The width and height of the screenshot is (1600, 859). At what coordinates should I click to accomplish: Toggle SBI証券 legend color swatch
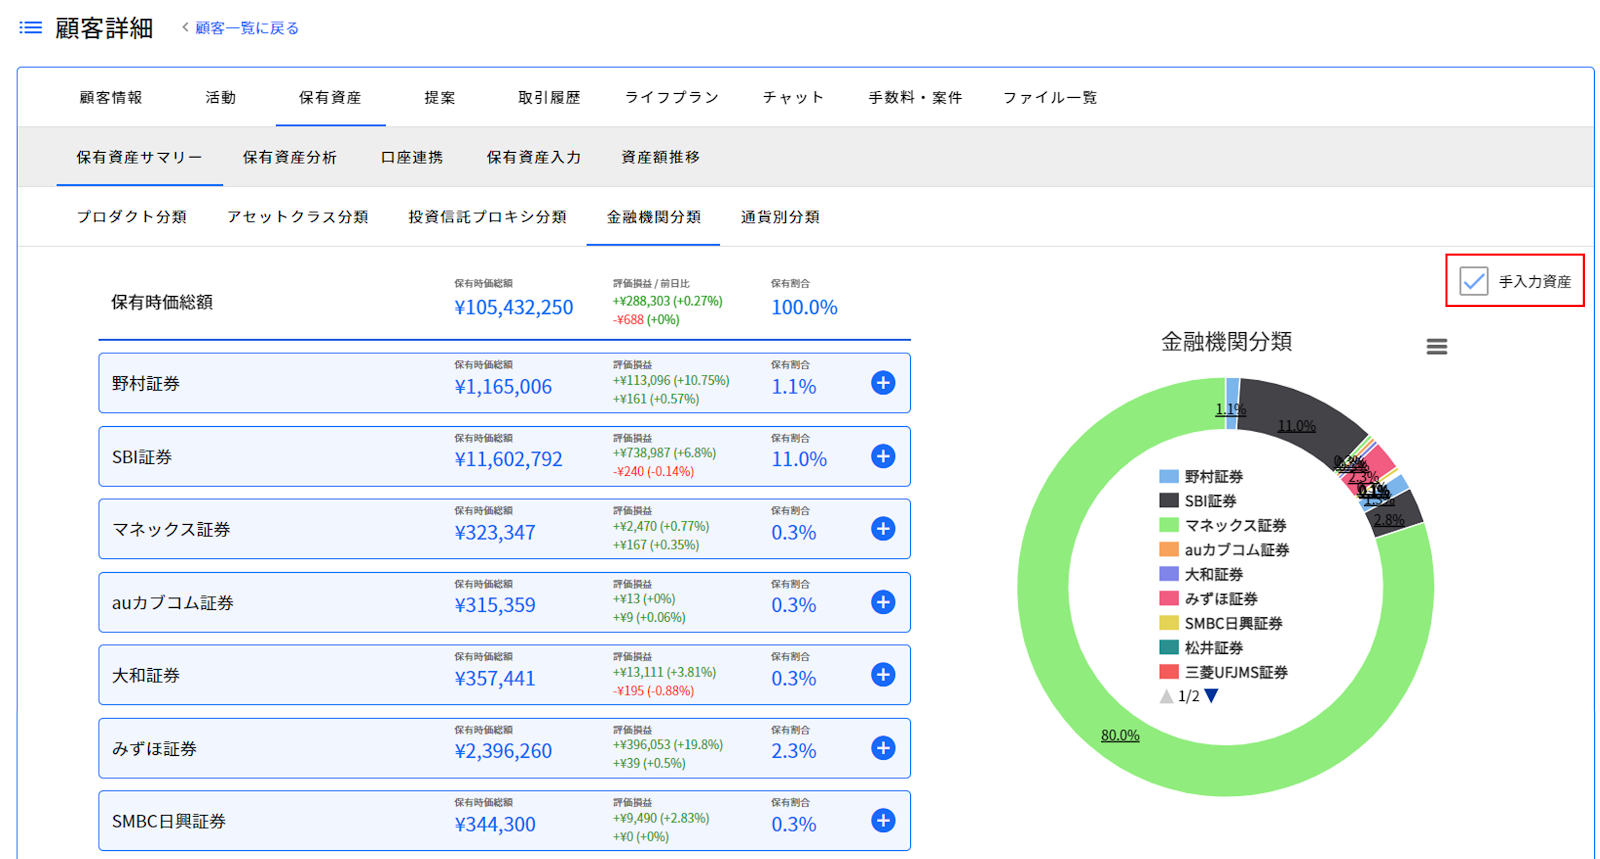[1169, 500]
